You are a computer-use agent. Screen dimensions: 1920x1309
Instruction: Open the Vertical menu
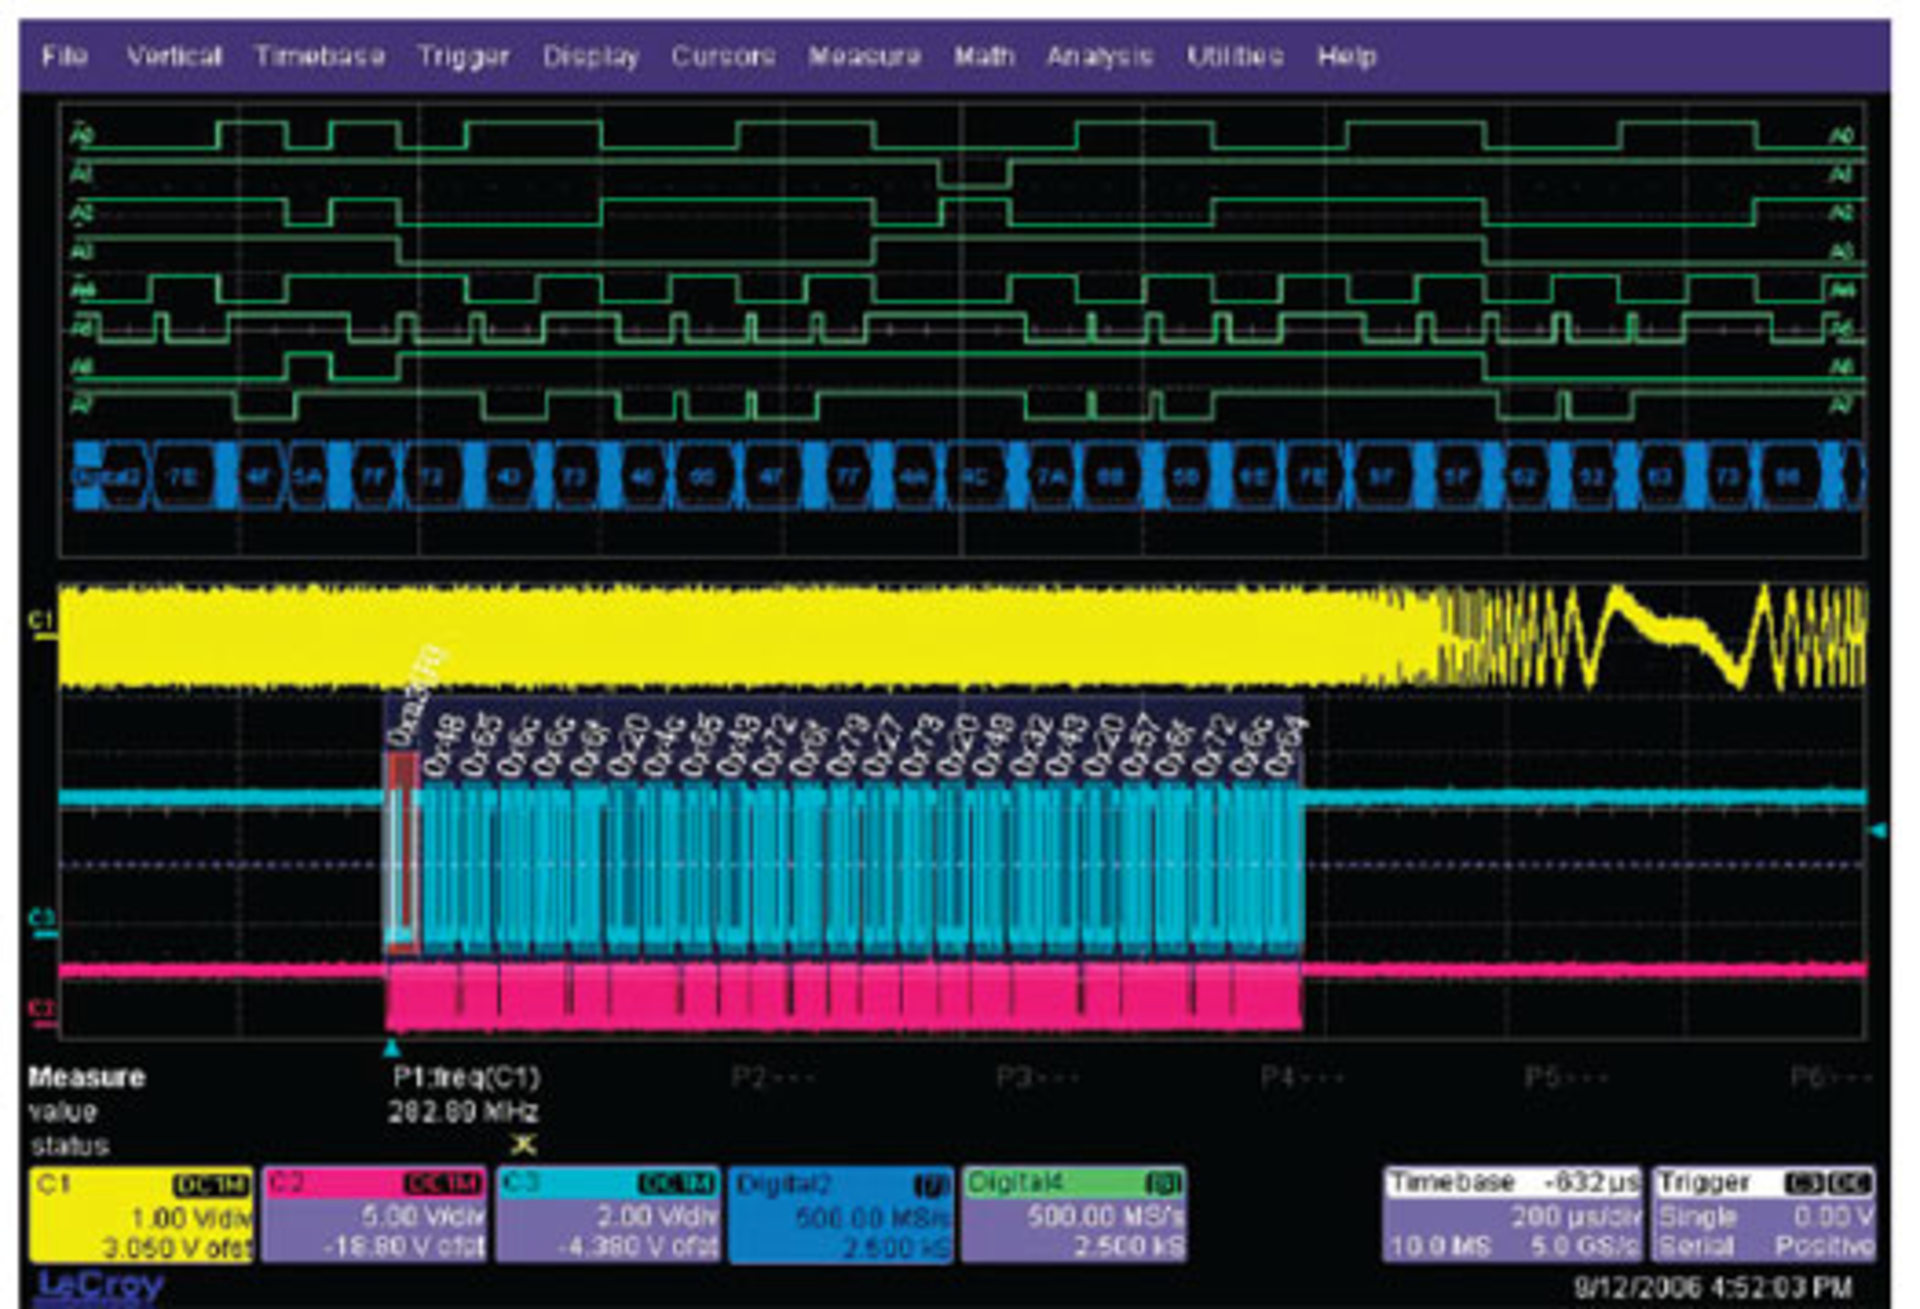pos(174,56)
